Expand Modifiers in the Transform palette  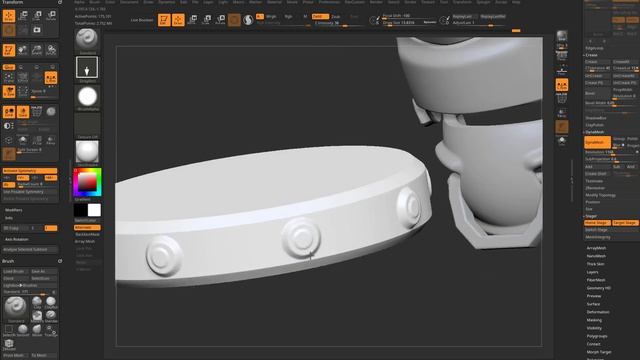[x=14, y=210]
